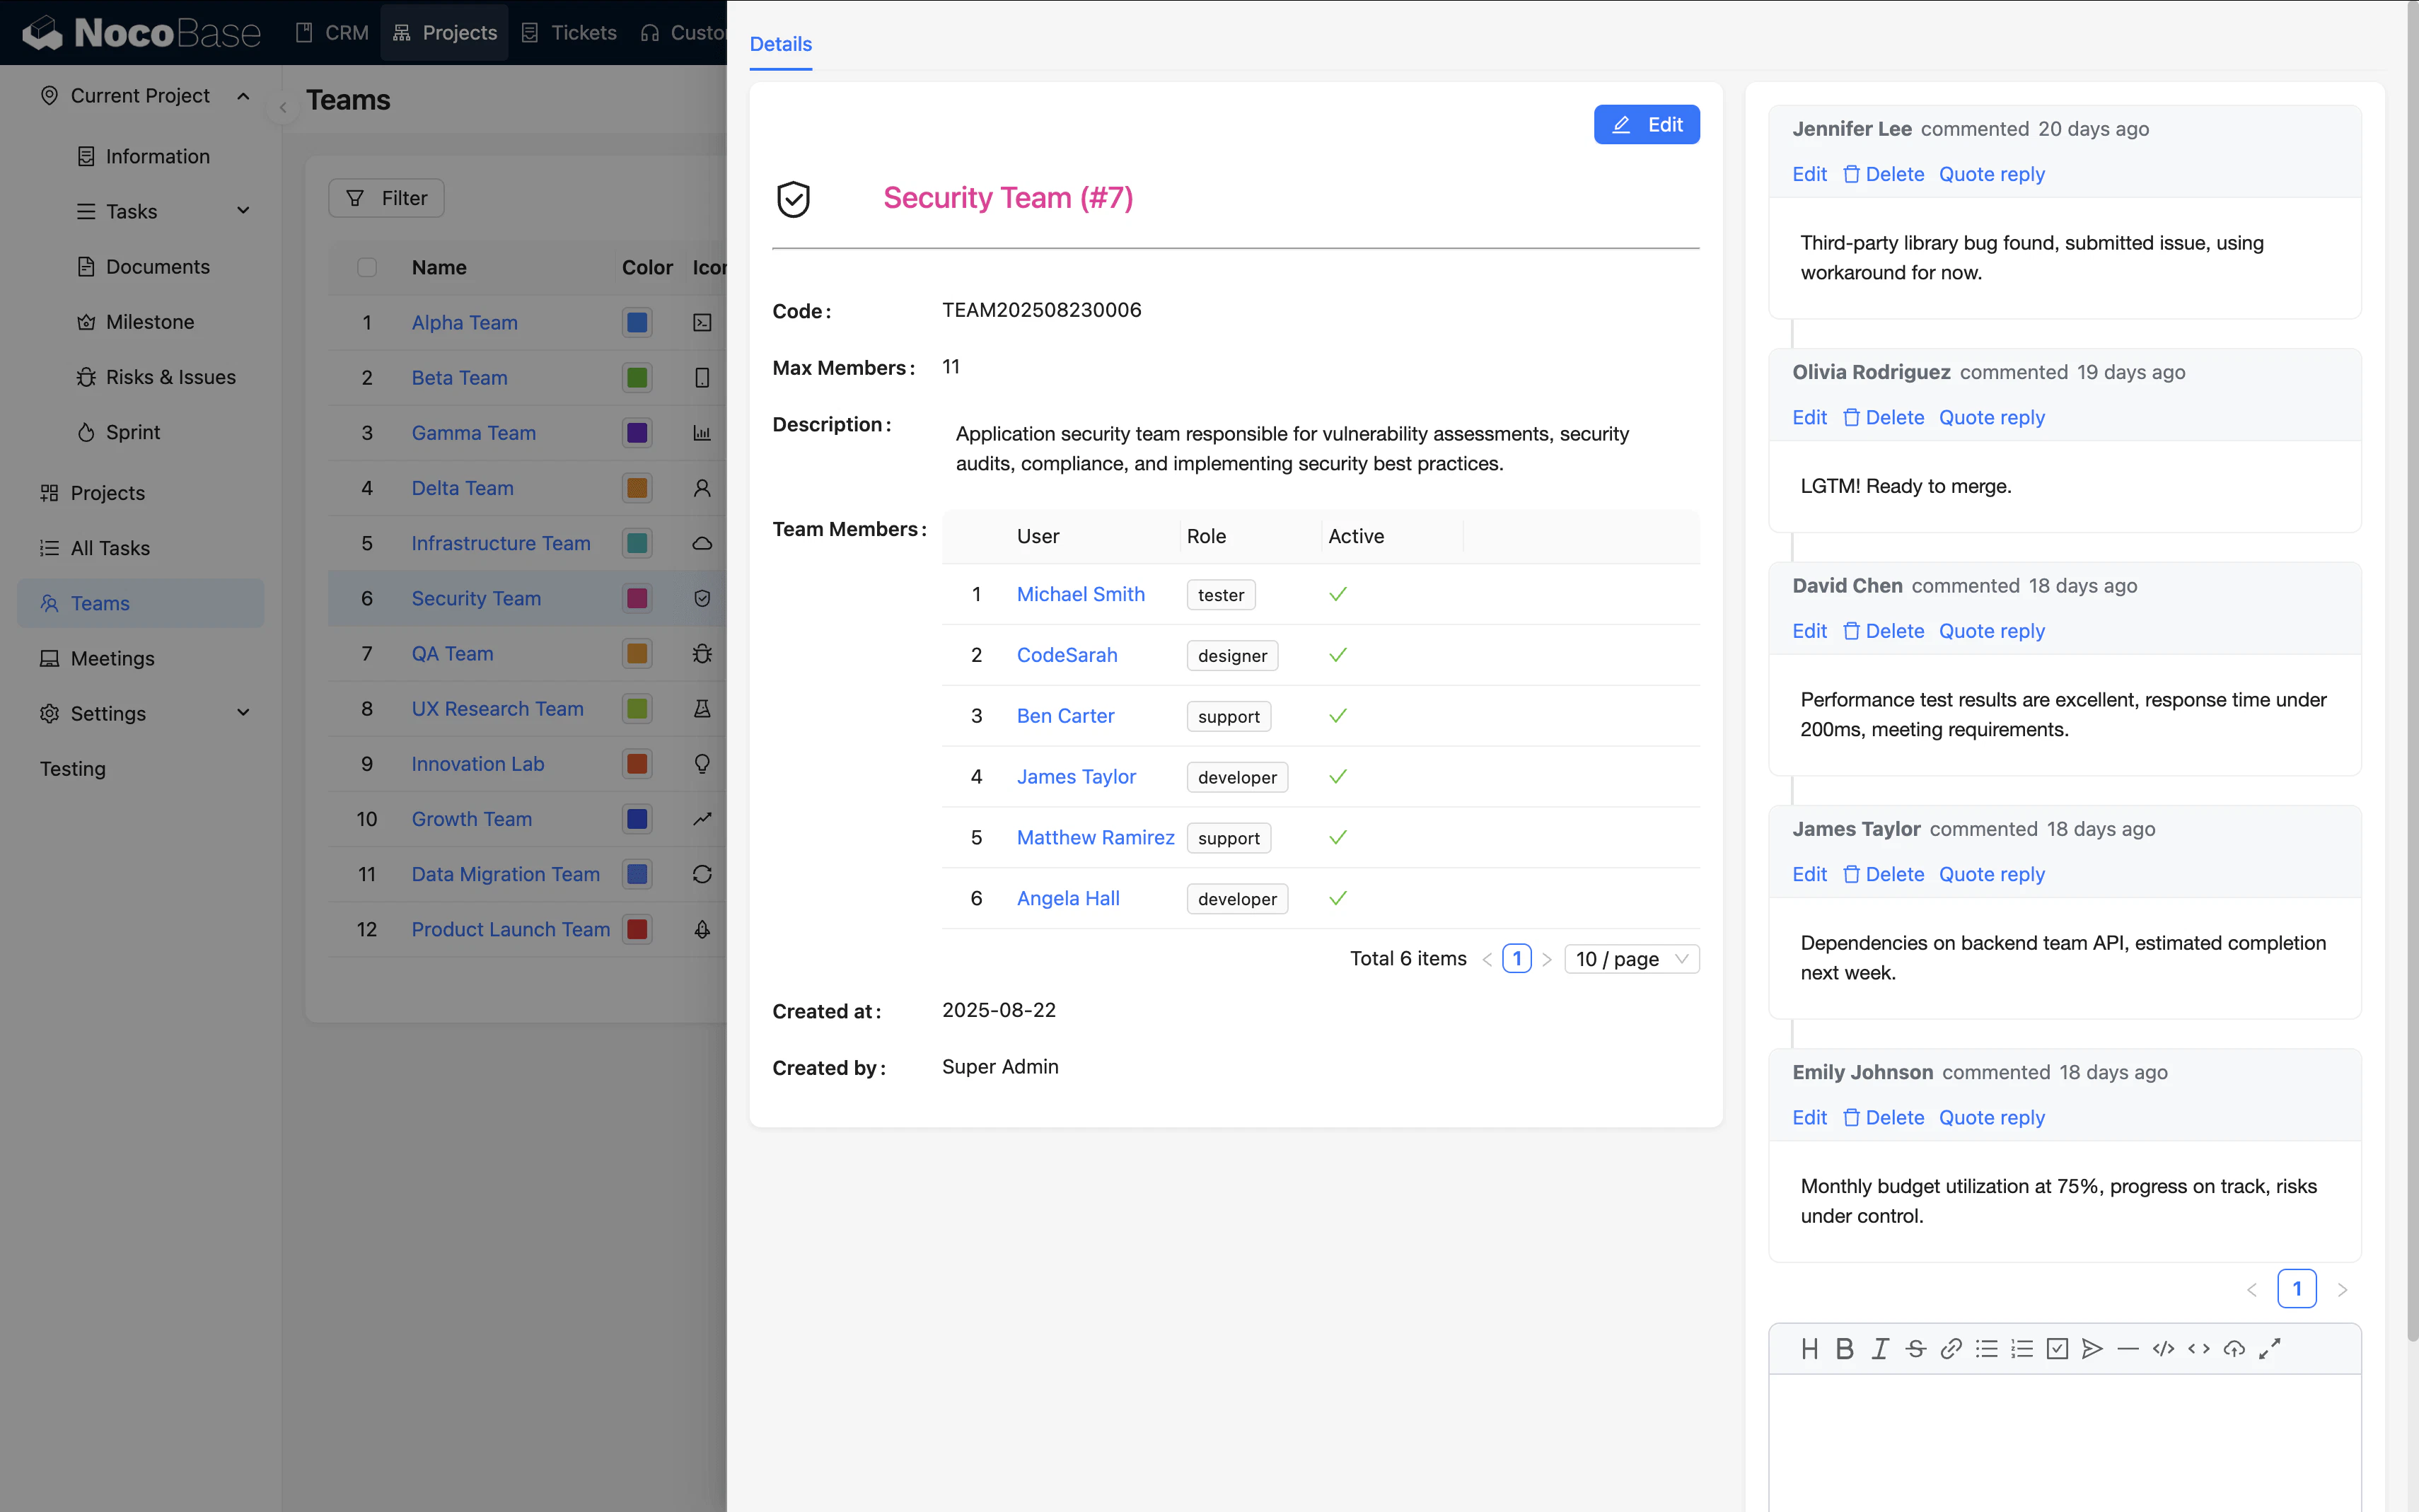Collapse the Current Project menu group
Viewport: 2419px width, 1512px height.
tap(243, 96)
